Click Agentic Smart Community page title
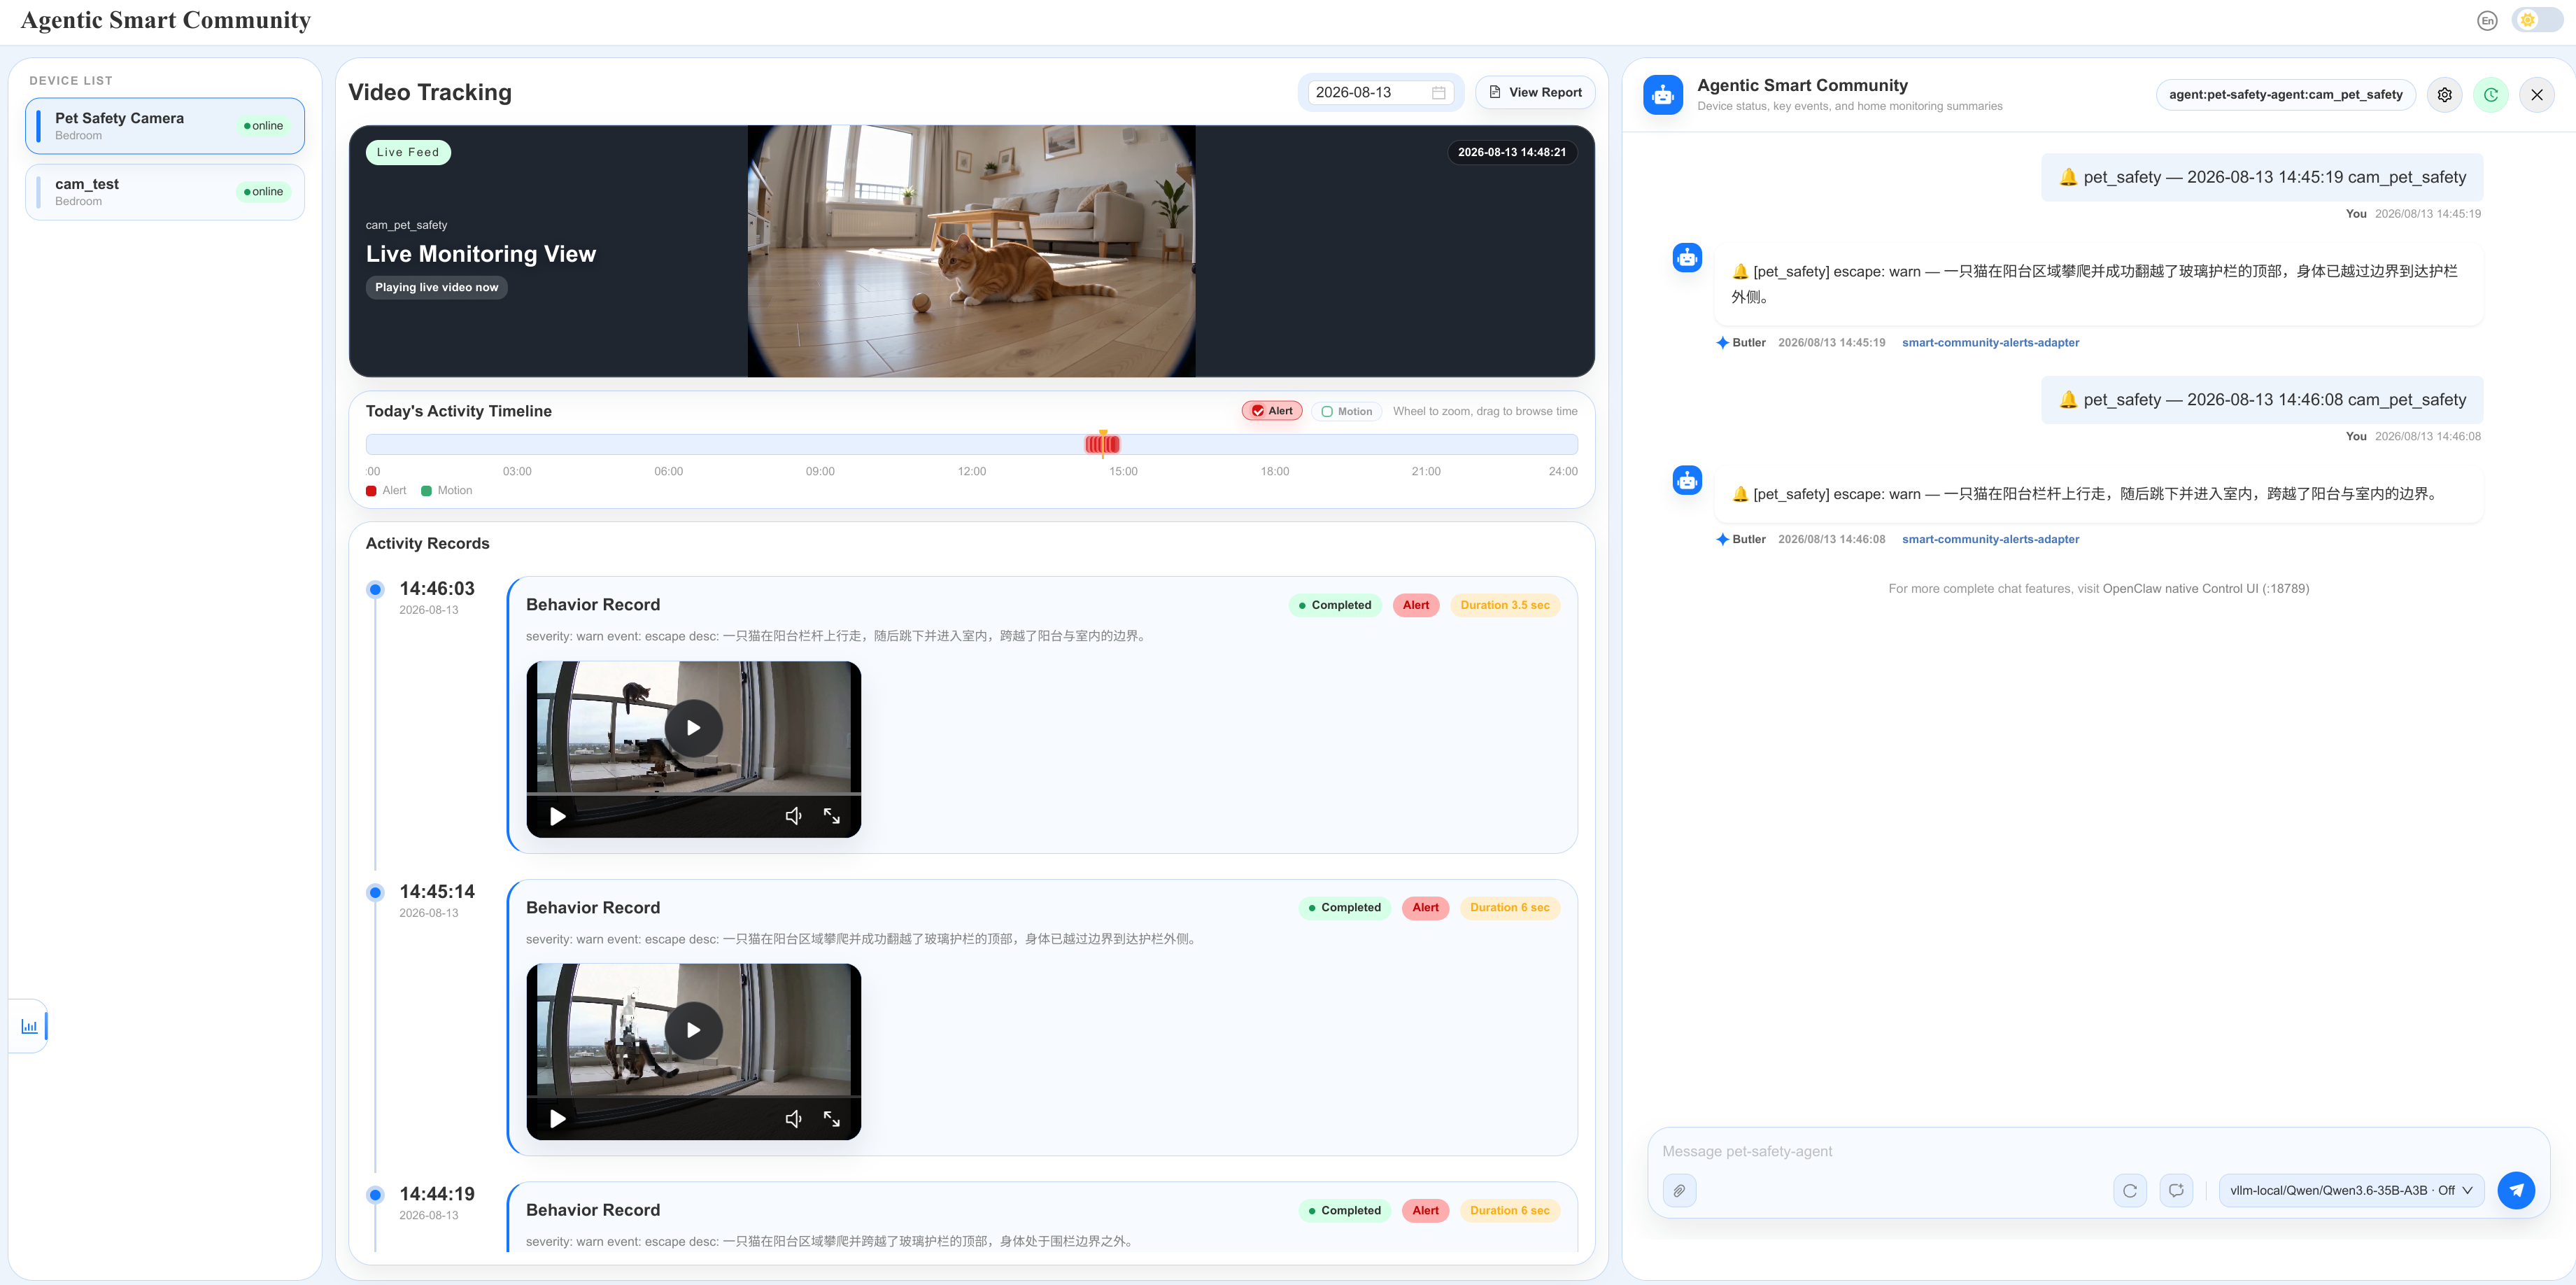The image size is (2576, 1285). coord(165,21)
